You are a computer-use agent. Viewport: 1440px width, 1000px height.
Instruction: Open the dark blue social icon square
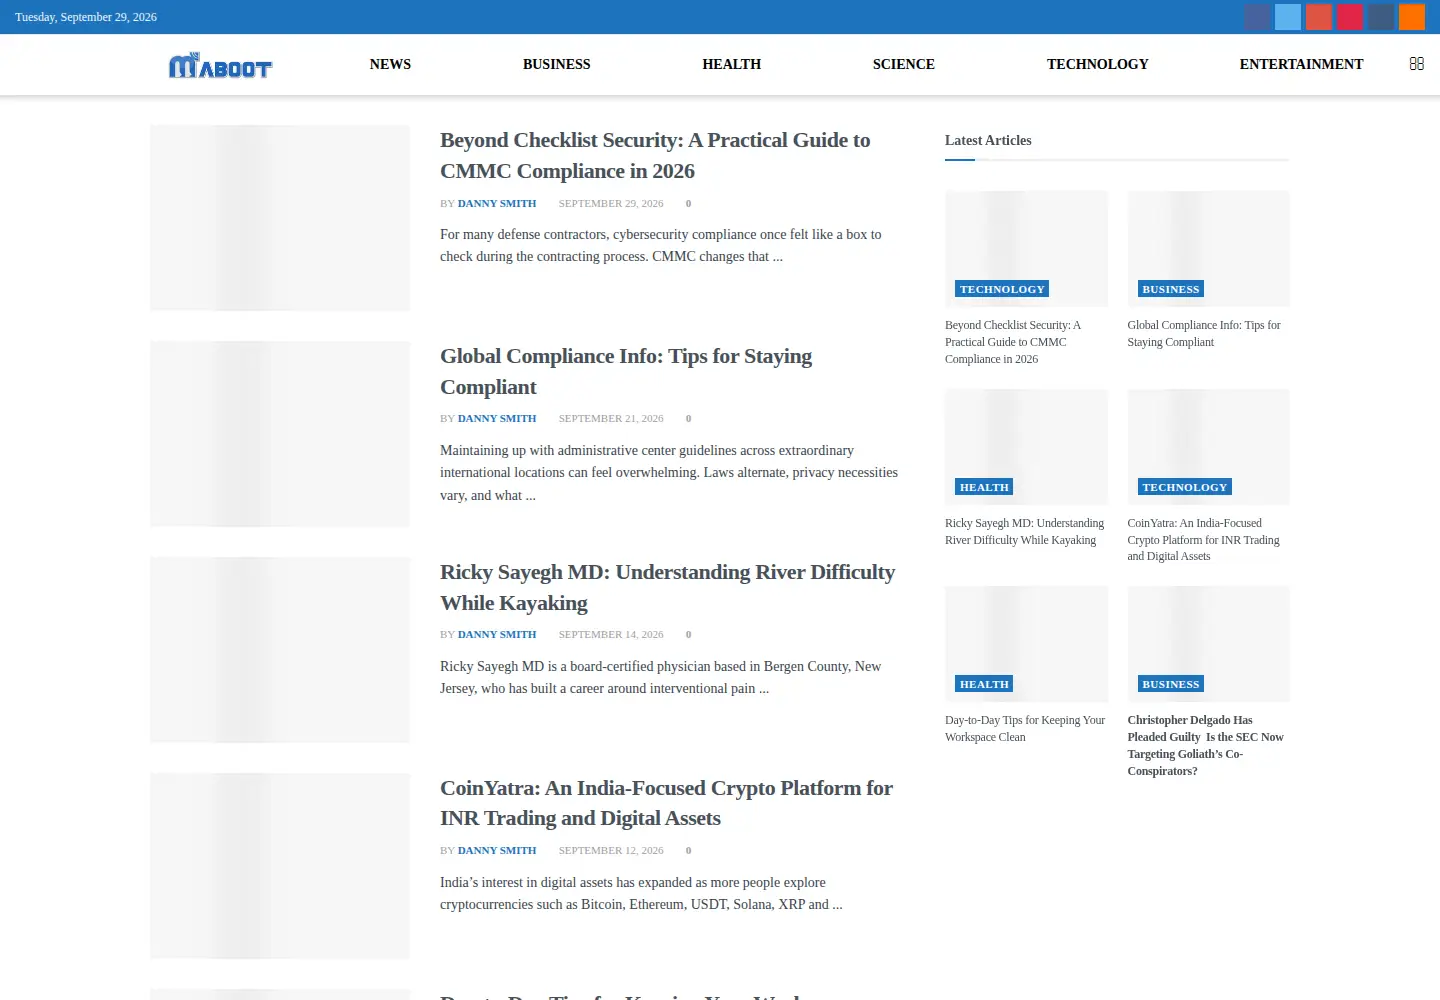coord(1257,17)
